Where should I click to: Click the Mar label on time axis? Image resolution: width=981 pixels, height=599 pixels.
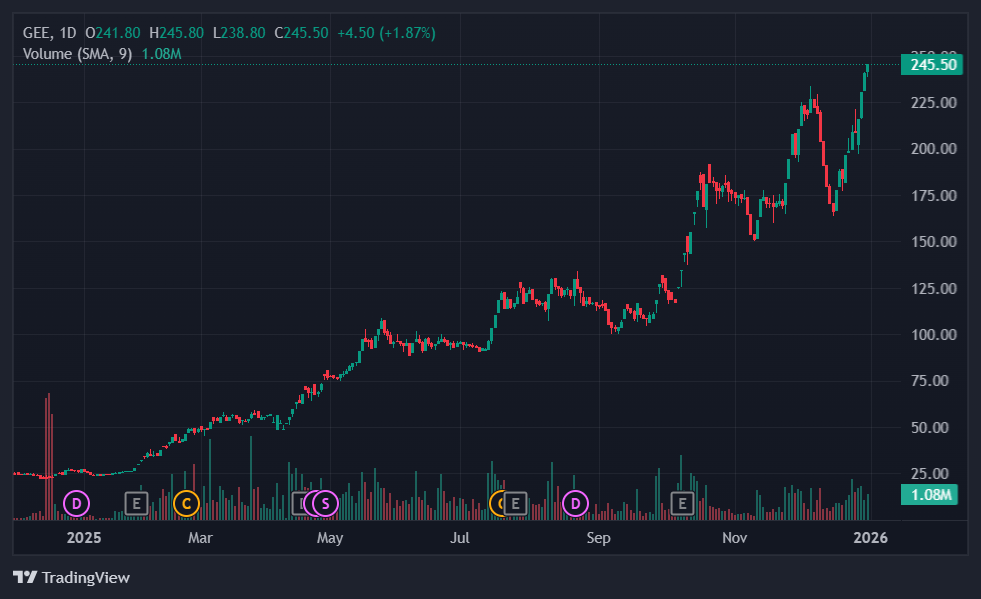201,539
